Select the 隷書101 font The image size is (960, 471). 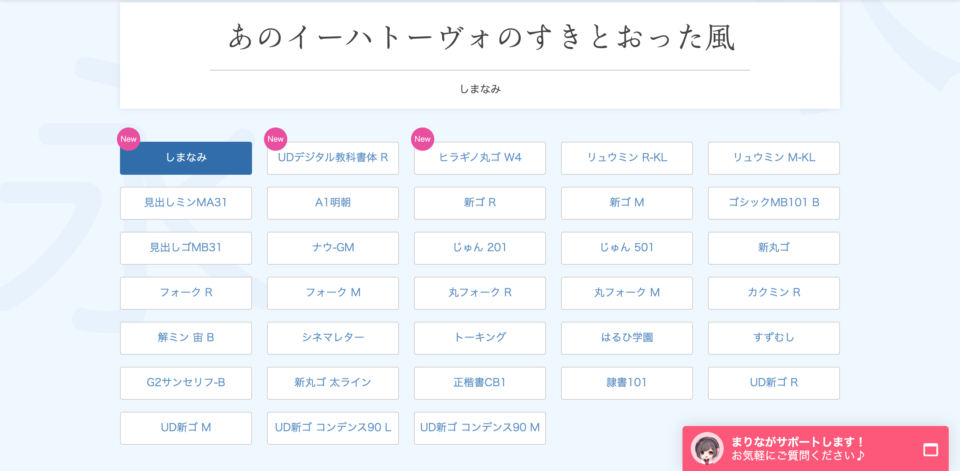coord(627,383)
